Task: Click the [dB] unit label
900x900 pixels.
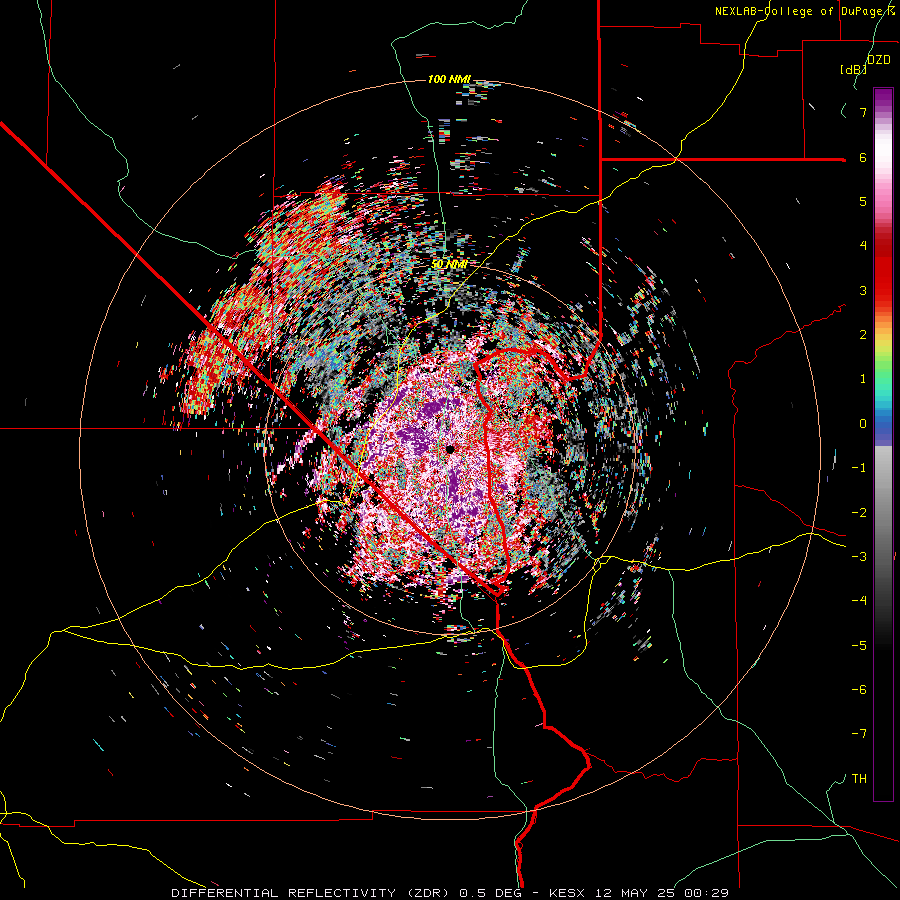Action: [x=854, y=69]
